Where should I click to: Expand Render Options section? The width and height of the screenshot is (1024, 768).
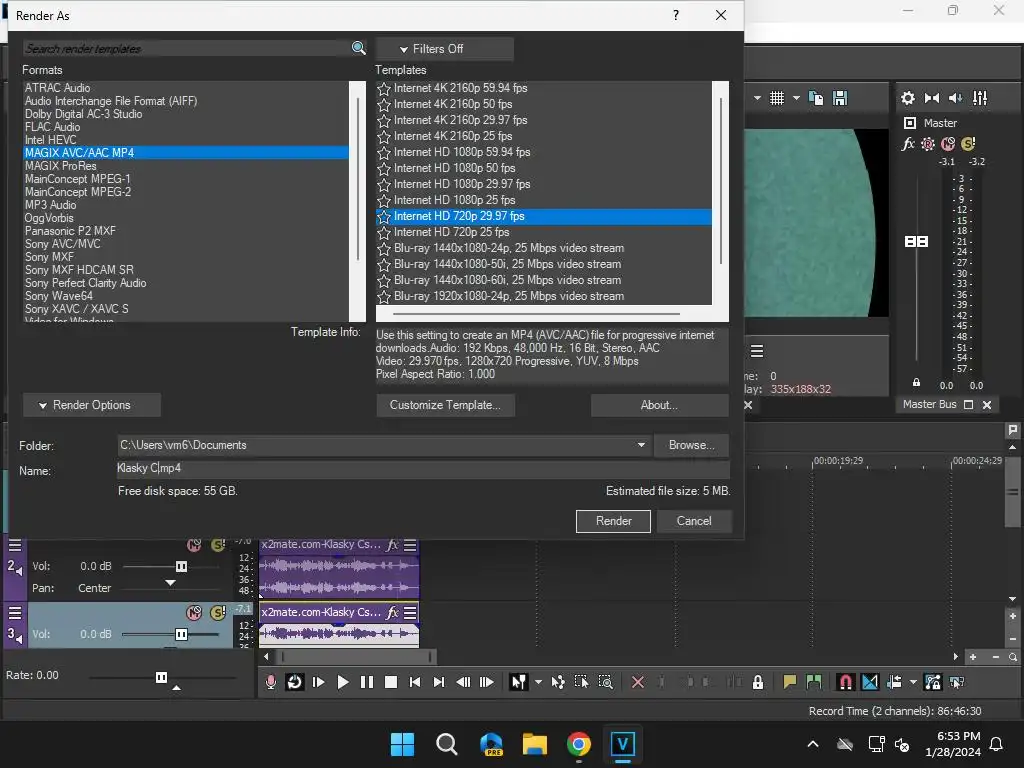click(x=91, y=405)
